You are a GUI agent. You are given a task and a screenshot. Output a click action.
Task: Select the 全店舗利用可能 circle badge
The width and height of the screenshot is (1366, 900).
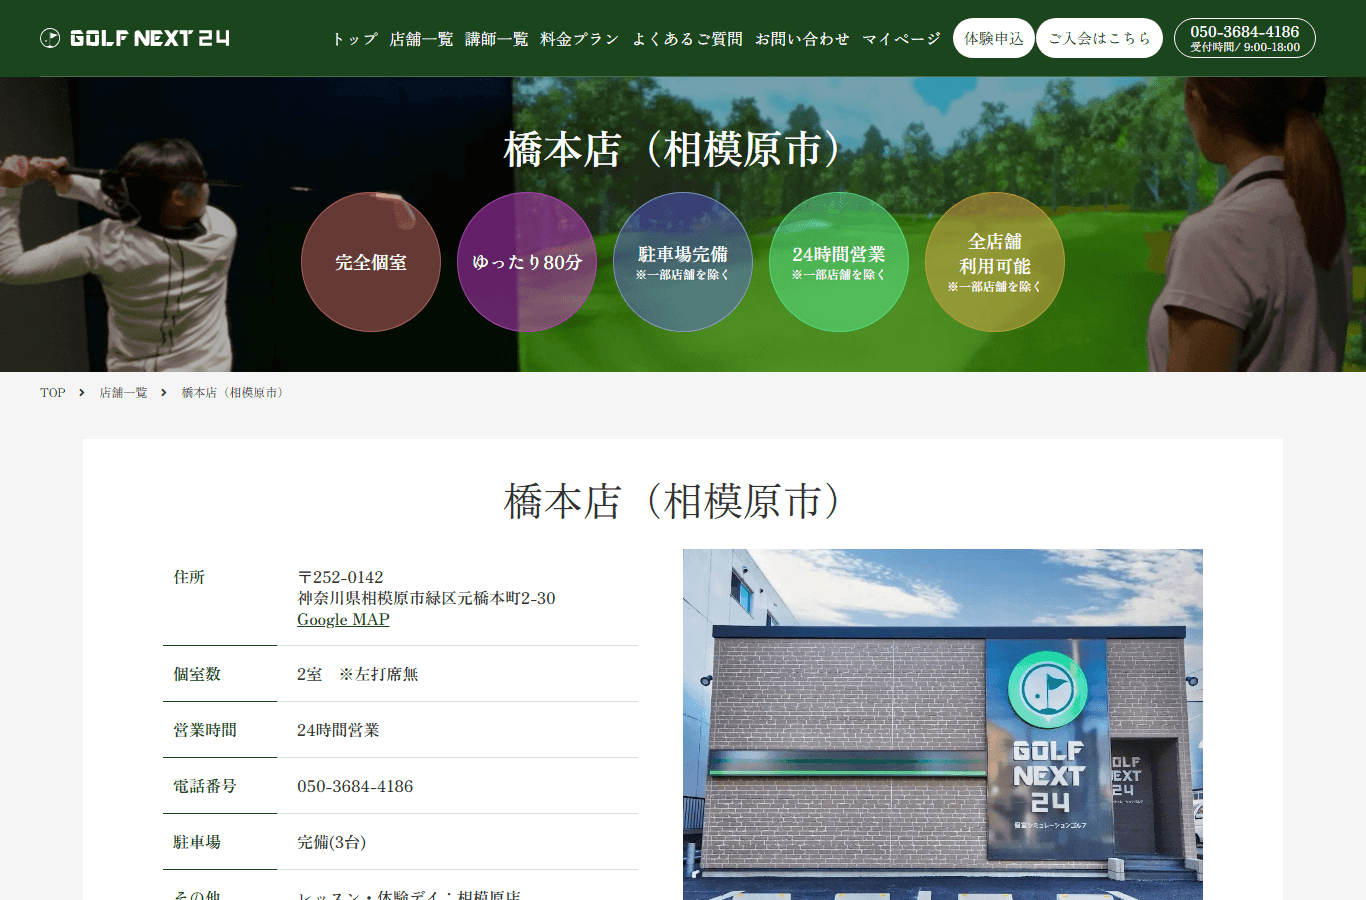[995, 262]
